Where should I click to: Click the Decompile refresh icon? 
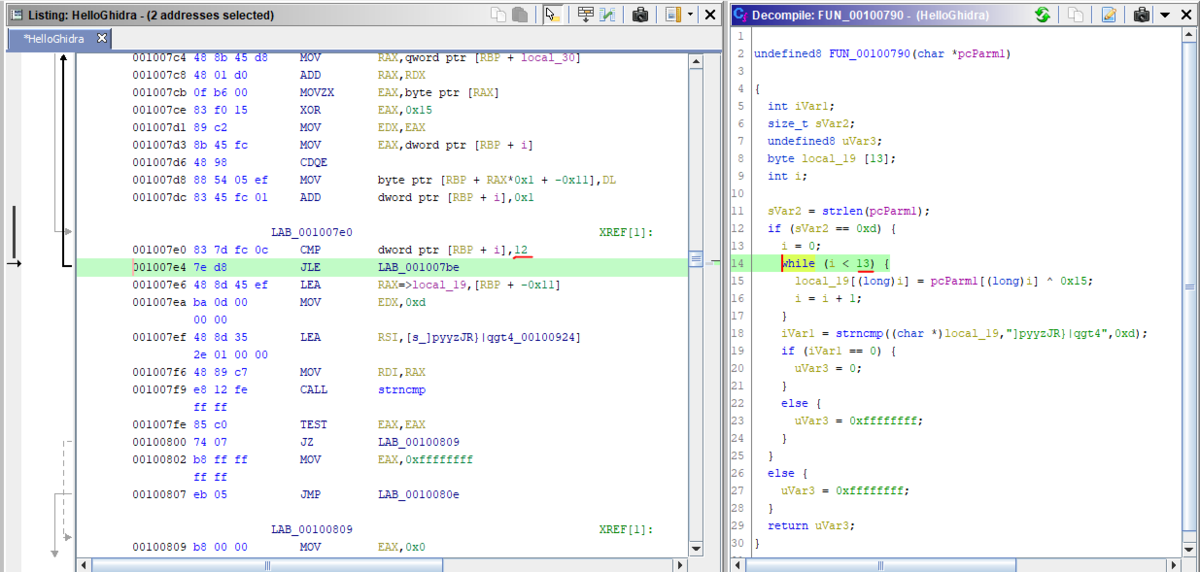click(x=1043, y=15)
